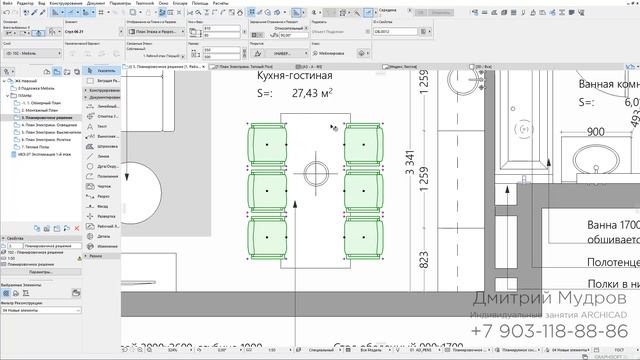Click the inject parameters syringe icon
640x360 pixels.
click(x=42, y=13)
